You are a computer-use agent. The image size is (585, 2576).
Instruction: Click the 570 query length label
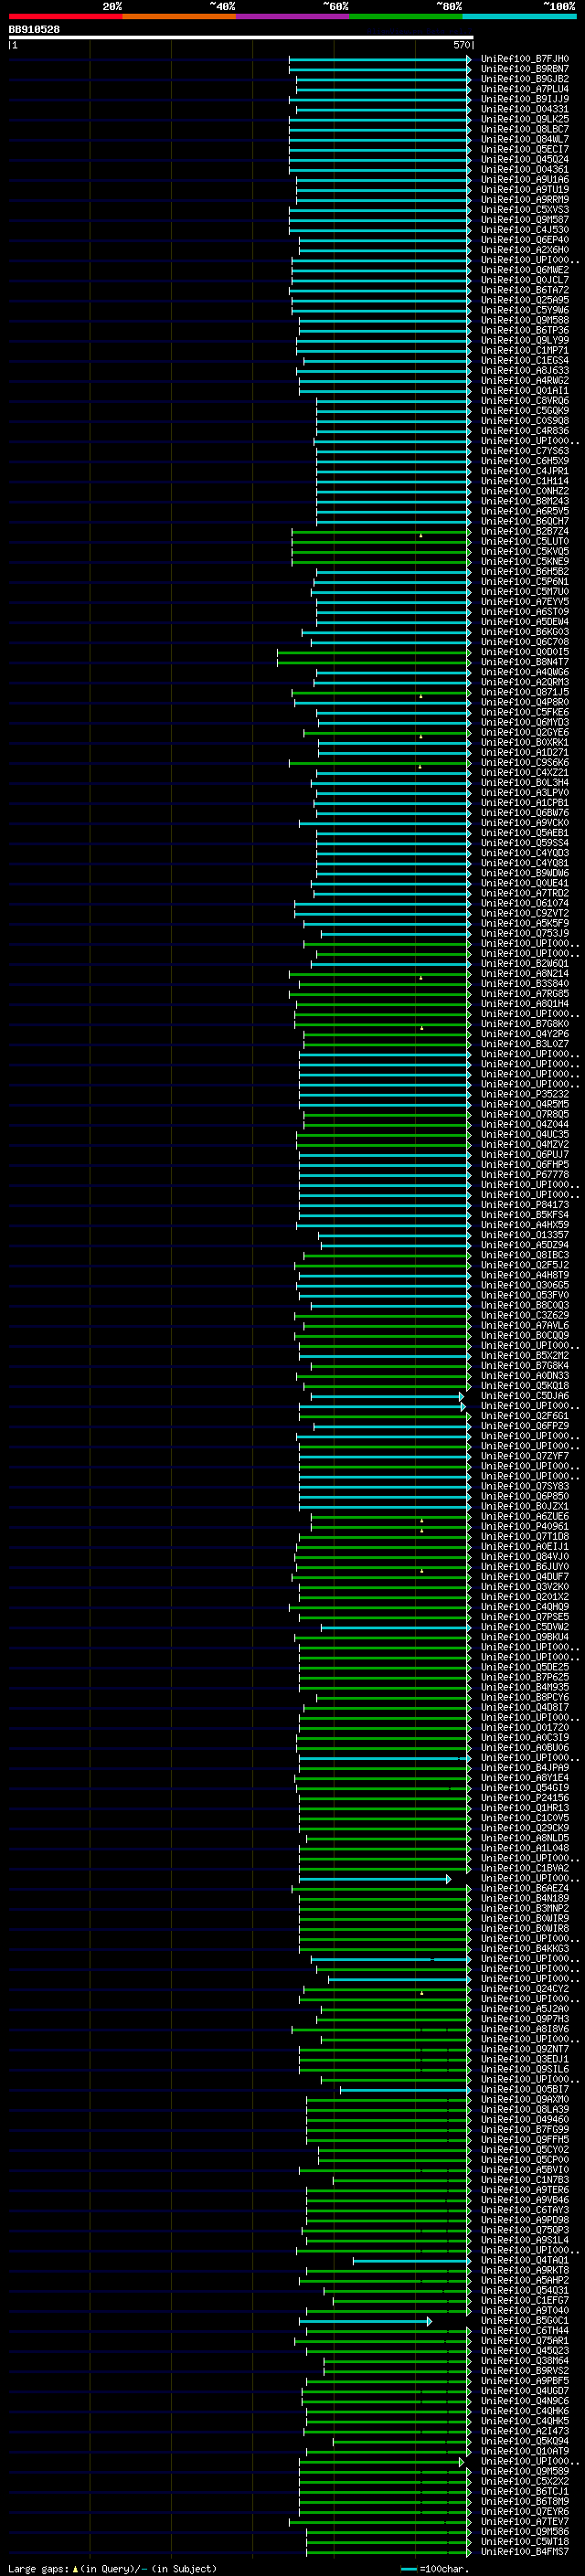461,45
